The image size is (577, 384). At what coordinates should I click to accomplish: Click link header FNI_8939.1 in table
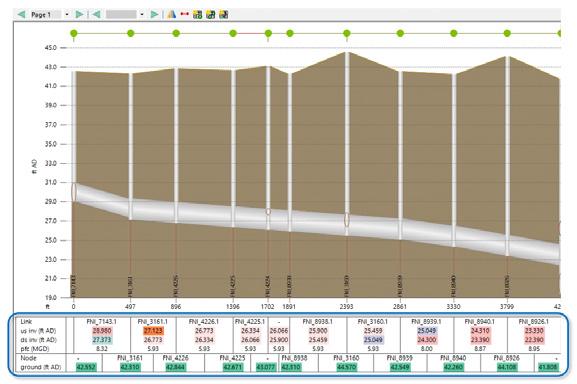[x=426, y=321]
